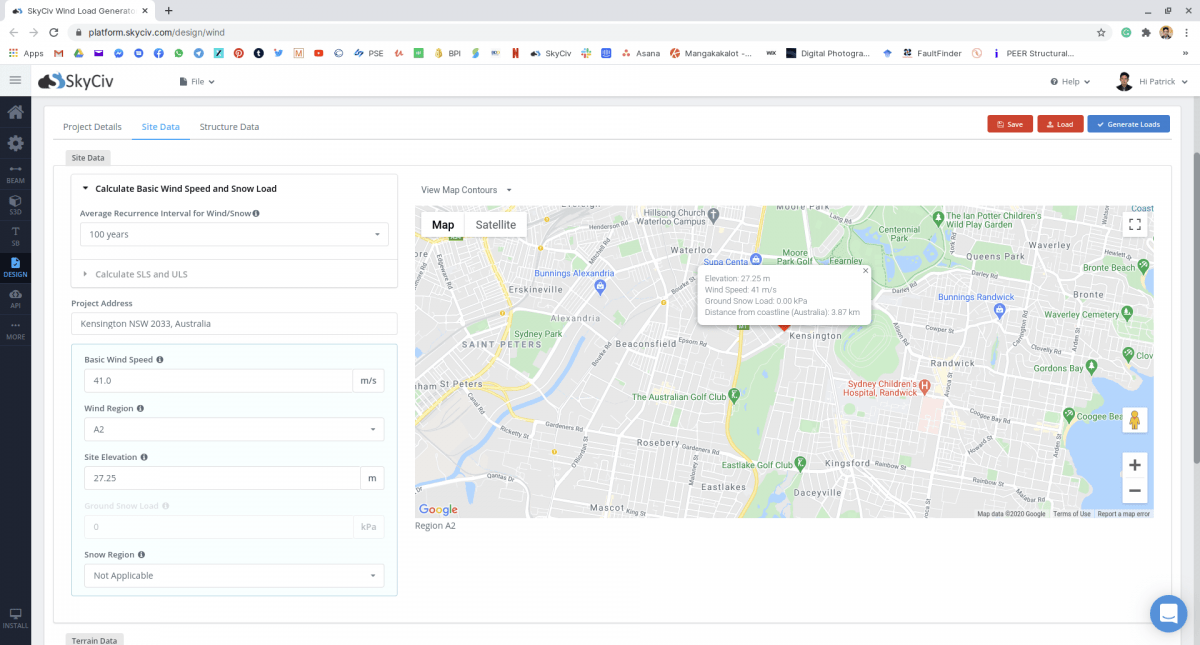Open the View Map Contours dropdown

click(466, 189)
